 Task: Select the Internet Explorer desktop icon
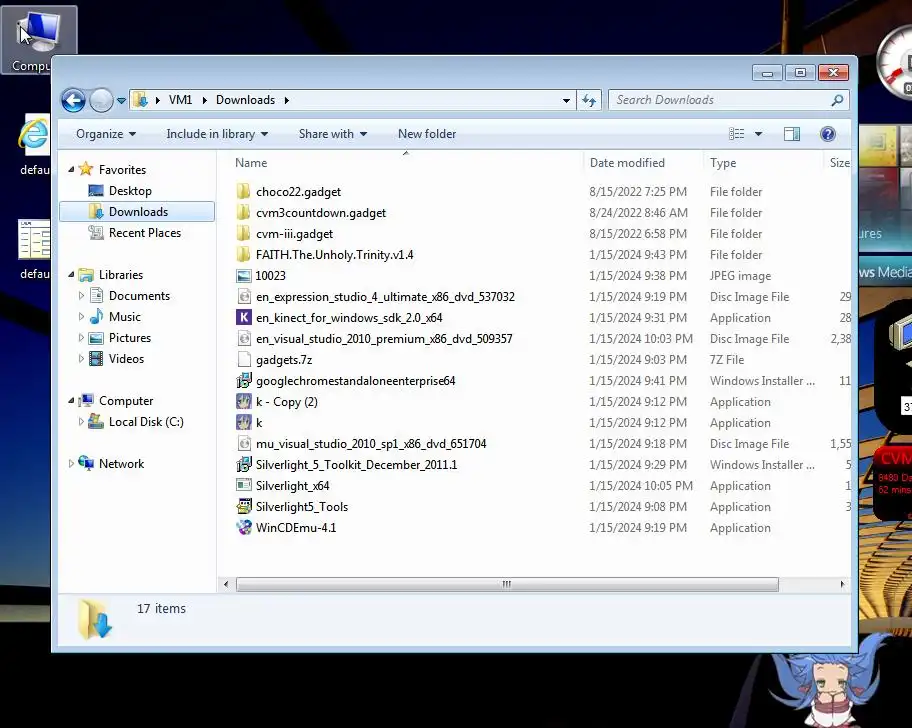tap(34, 135)
